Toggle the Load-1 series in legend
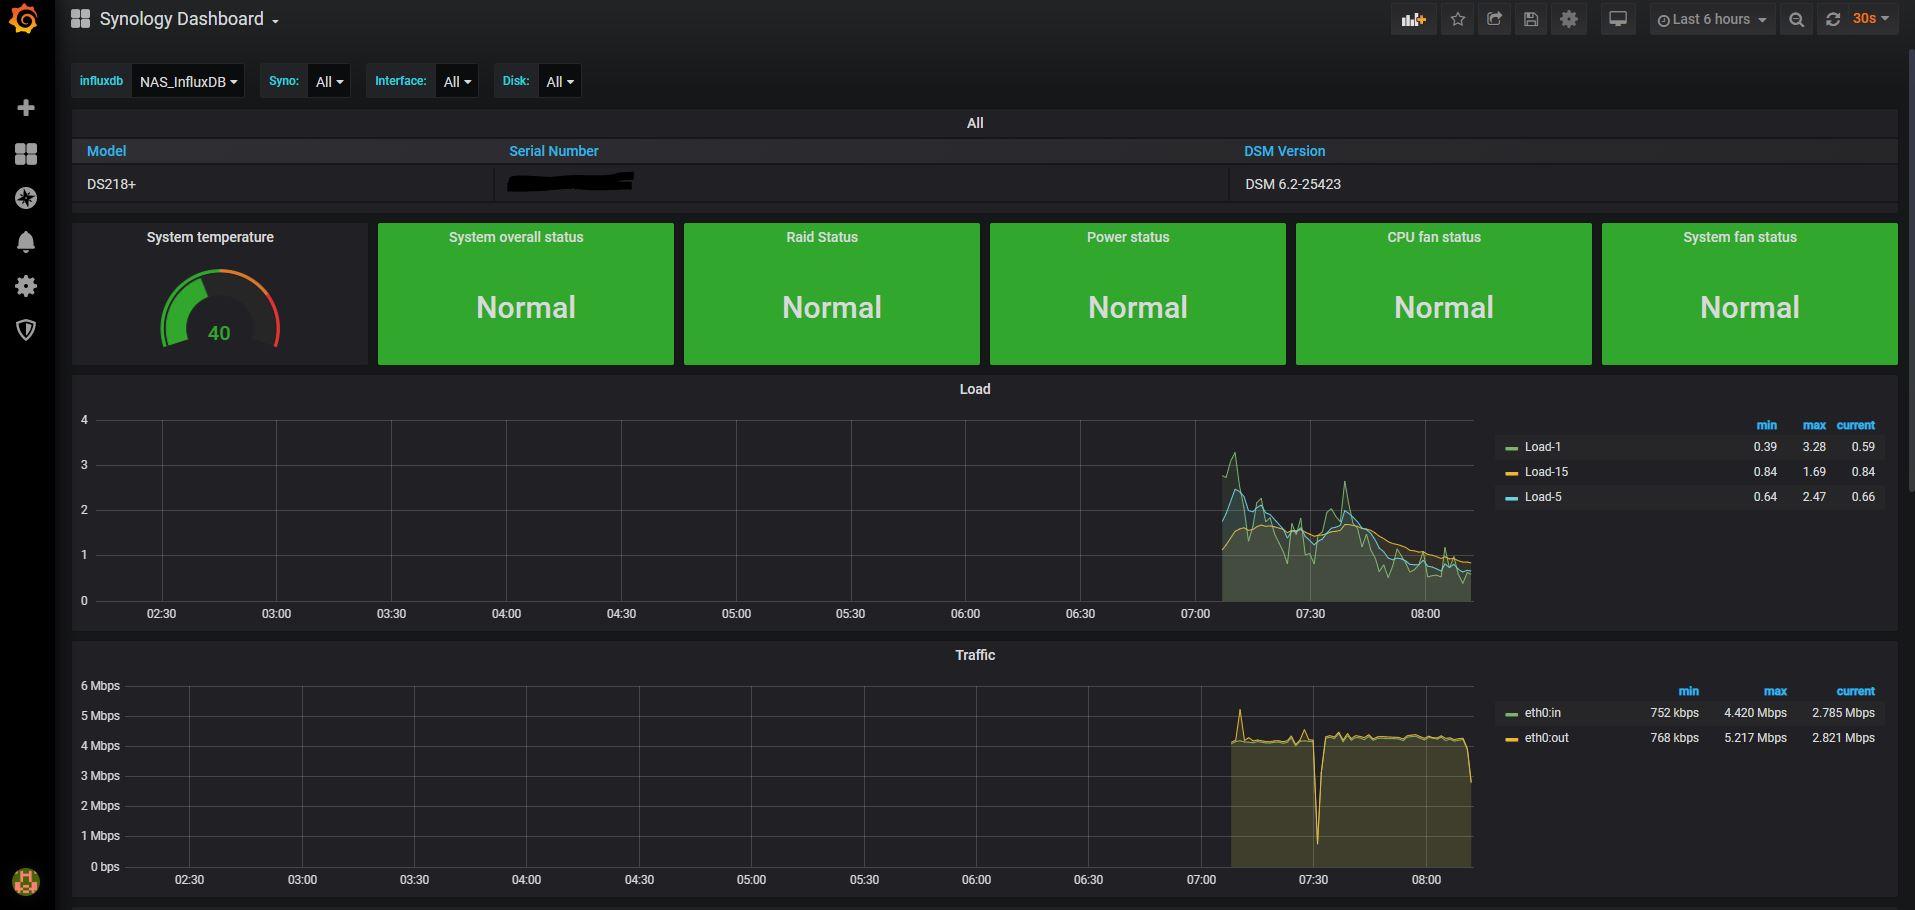The image size is (1915, 910). tap(1542, 447)
